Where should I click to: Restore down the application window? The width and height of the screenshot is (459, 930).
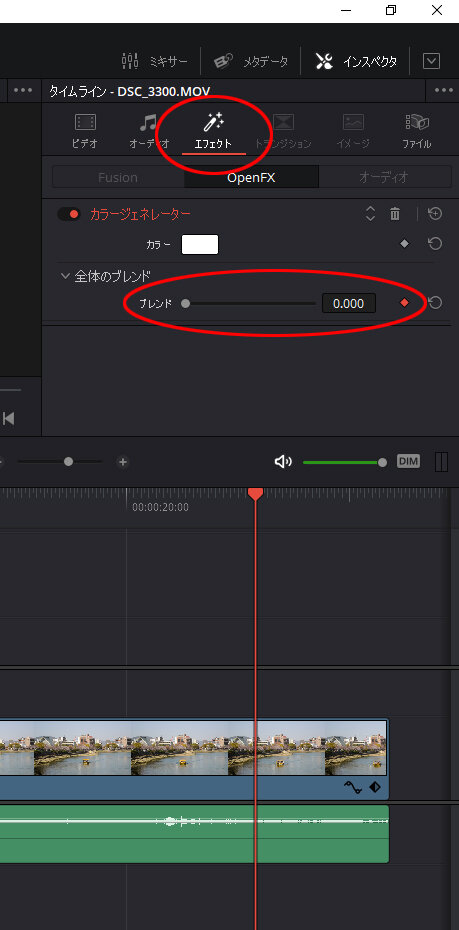pos(391,11)
